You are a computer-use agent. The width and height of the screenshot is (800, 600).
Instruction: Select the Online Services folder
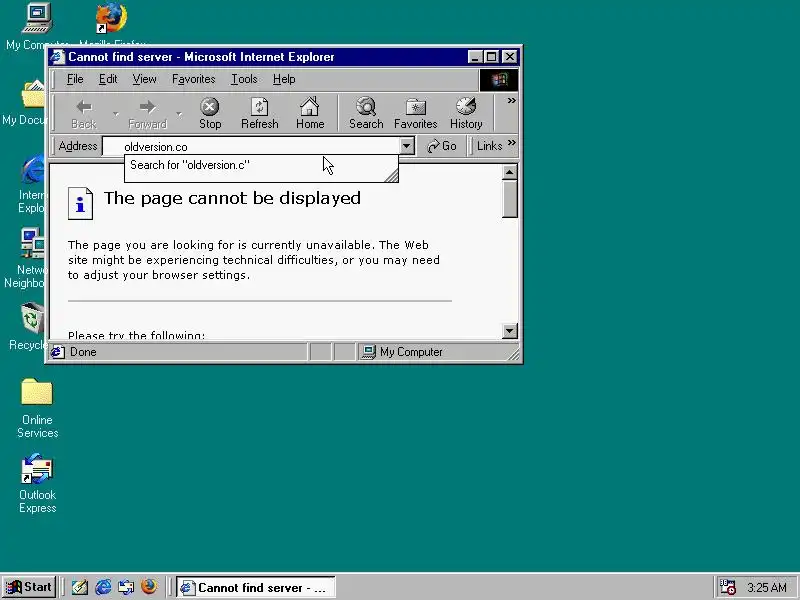tap(37, 408)
